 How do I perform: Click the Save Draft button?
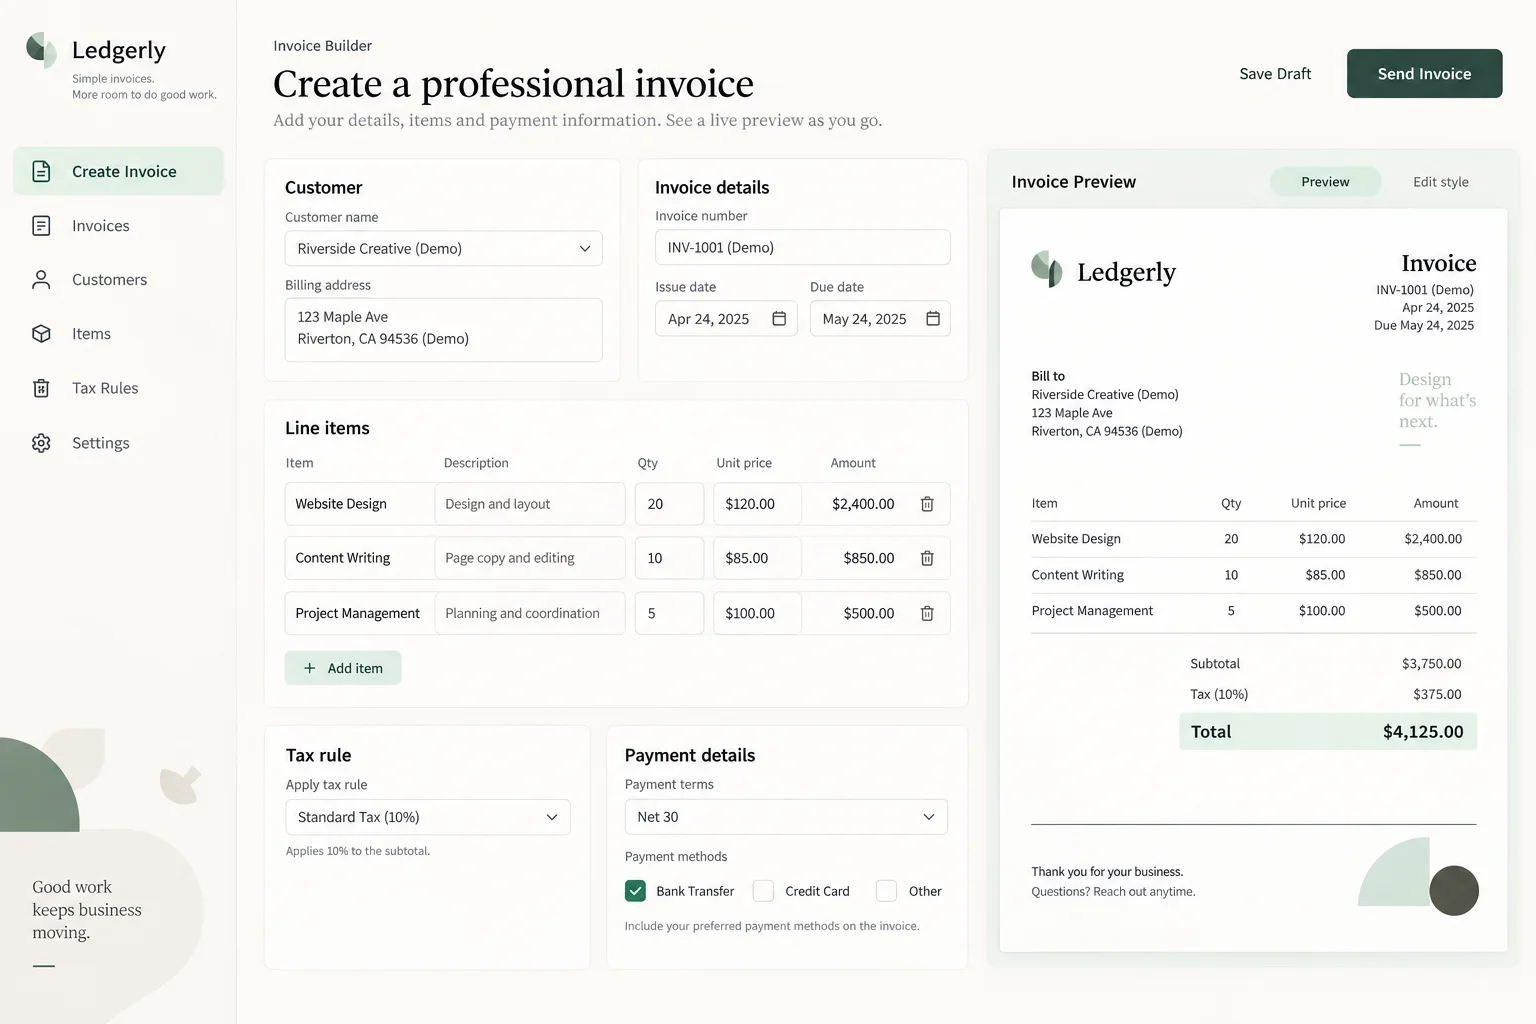click(1275, 74)
